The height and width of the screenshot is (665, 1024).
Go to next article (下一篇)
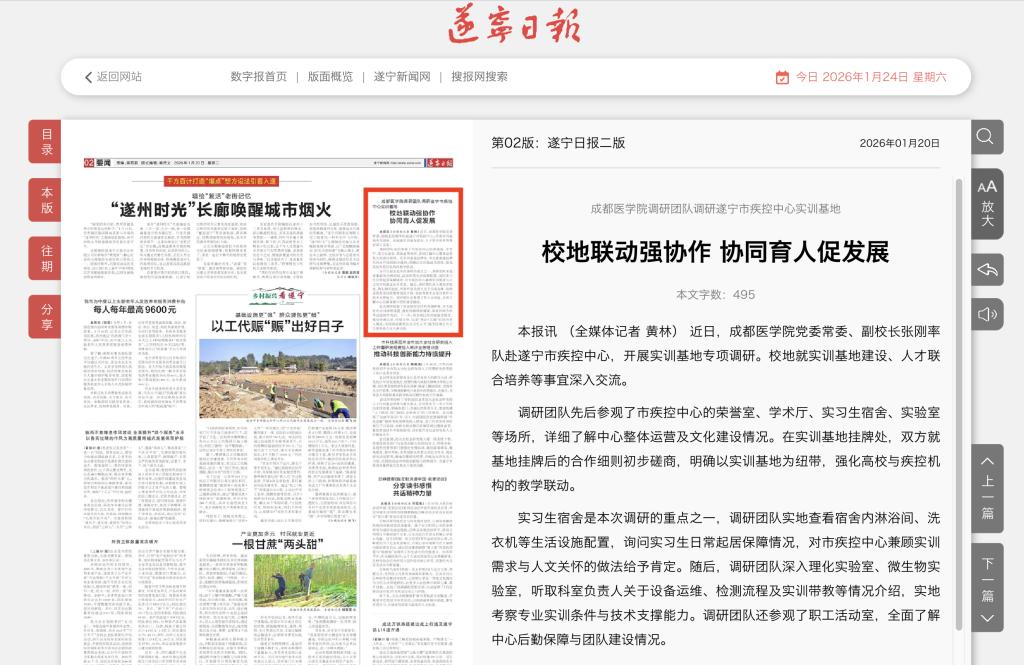pos(987,591)
